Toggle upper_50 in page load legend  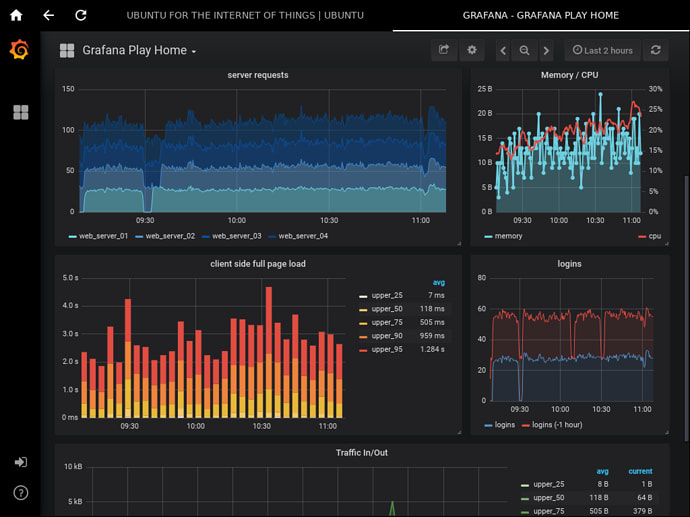coord(387,309)
